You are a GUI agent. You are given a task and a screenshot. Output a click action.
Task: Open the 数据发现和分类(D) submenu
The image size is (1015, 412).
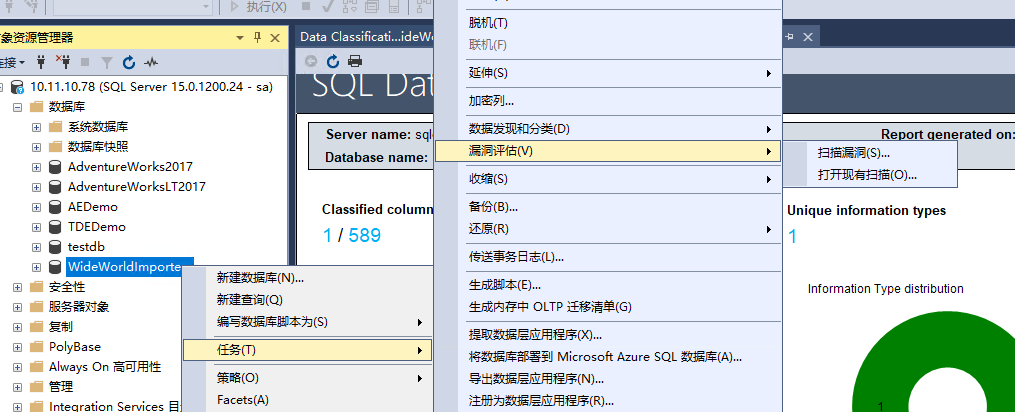click(607, 129)
